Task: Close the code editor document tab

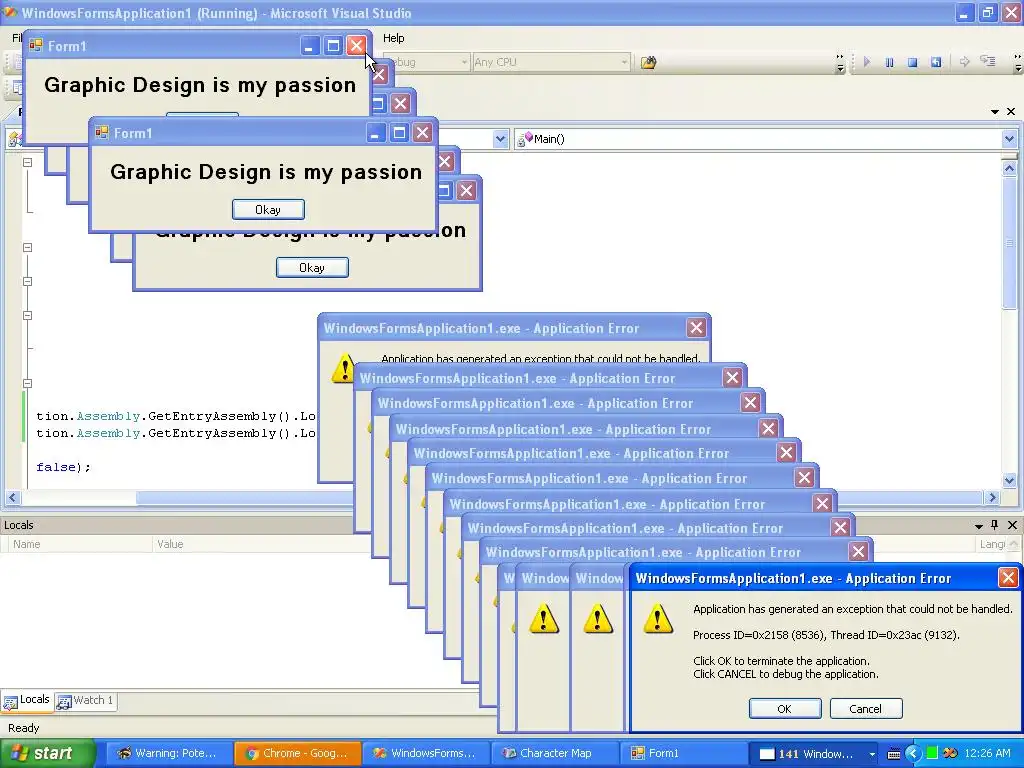Action: [1011, 112]
